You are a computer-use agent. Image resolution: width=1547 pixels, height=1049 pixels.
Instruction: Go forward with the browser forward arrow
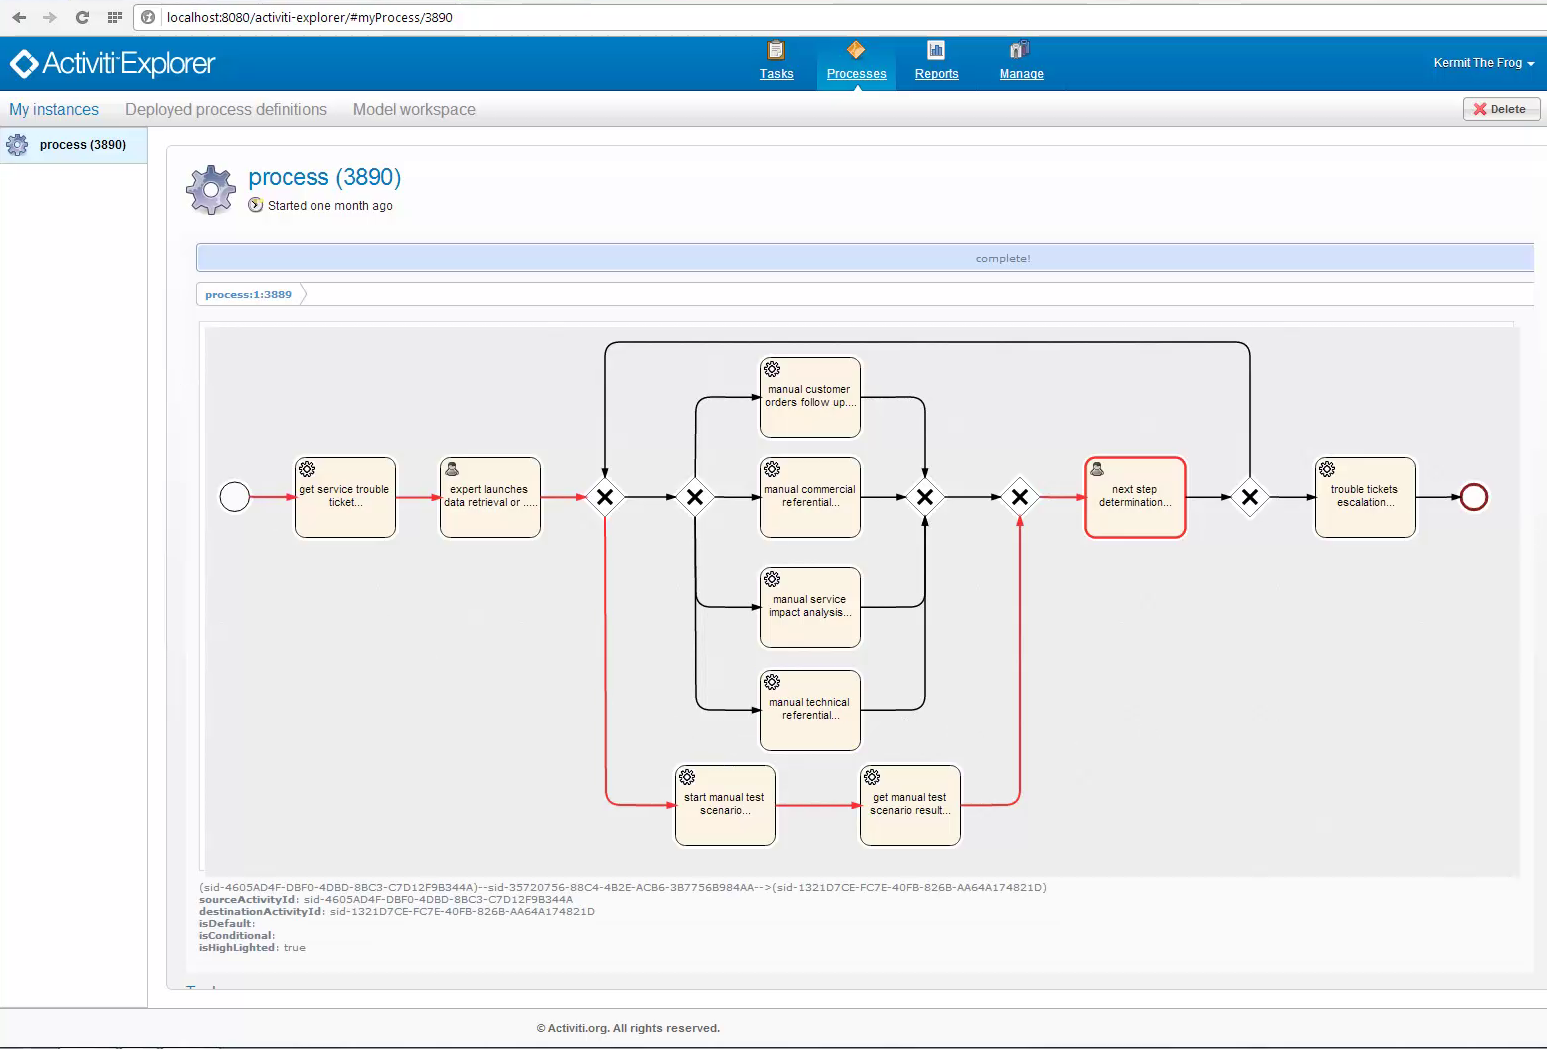pyautogui.click(x=50, y=17)
